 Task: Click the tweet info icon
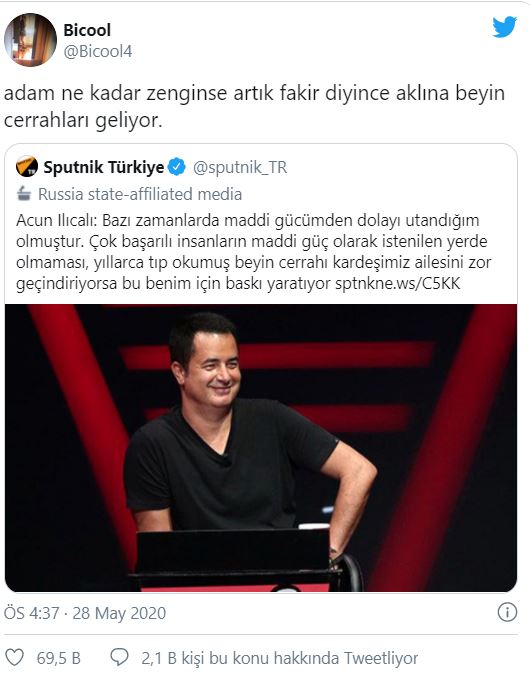click(507, 612)
